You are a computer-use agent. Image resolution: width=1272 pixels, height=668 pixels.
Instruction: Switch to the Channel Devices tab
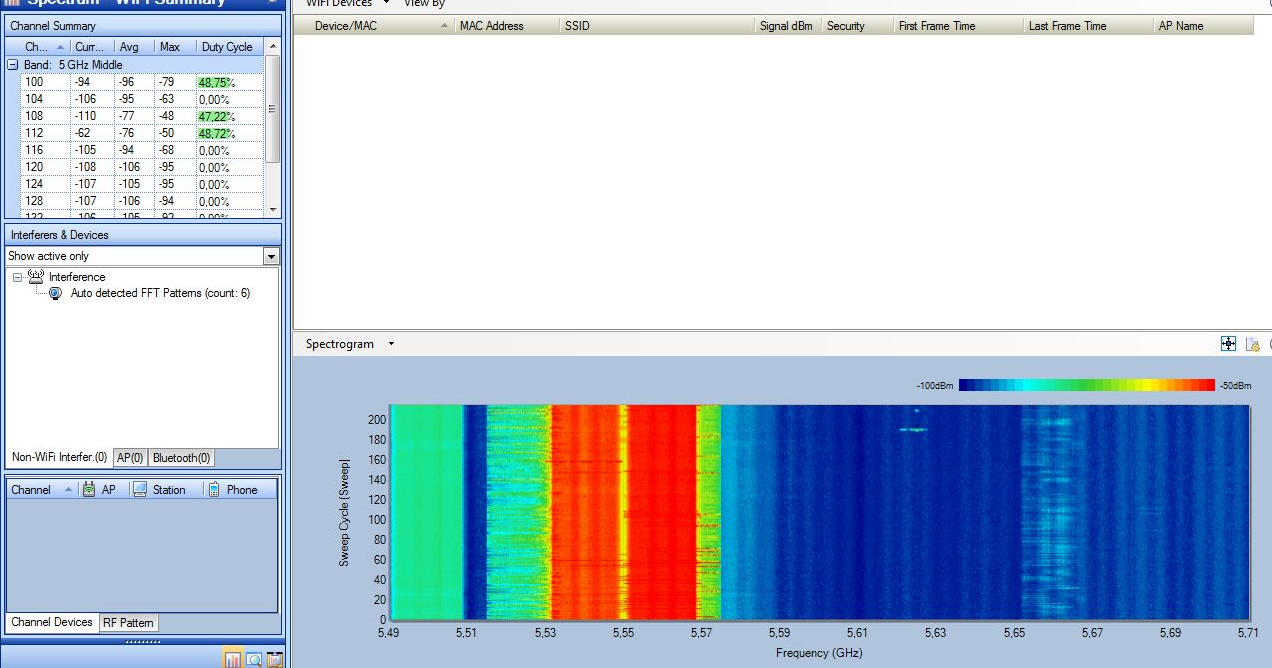(52, 622)
